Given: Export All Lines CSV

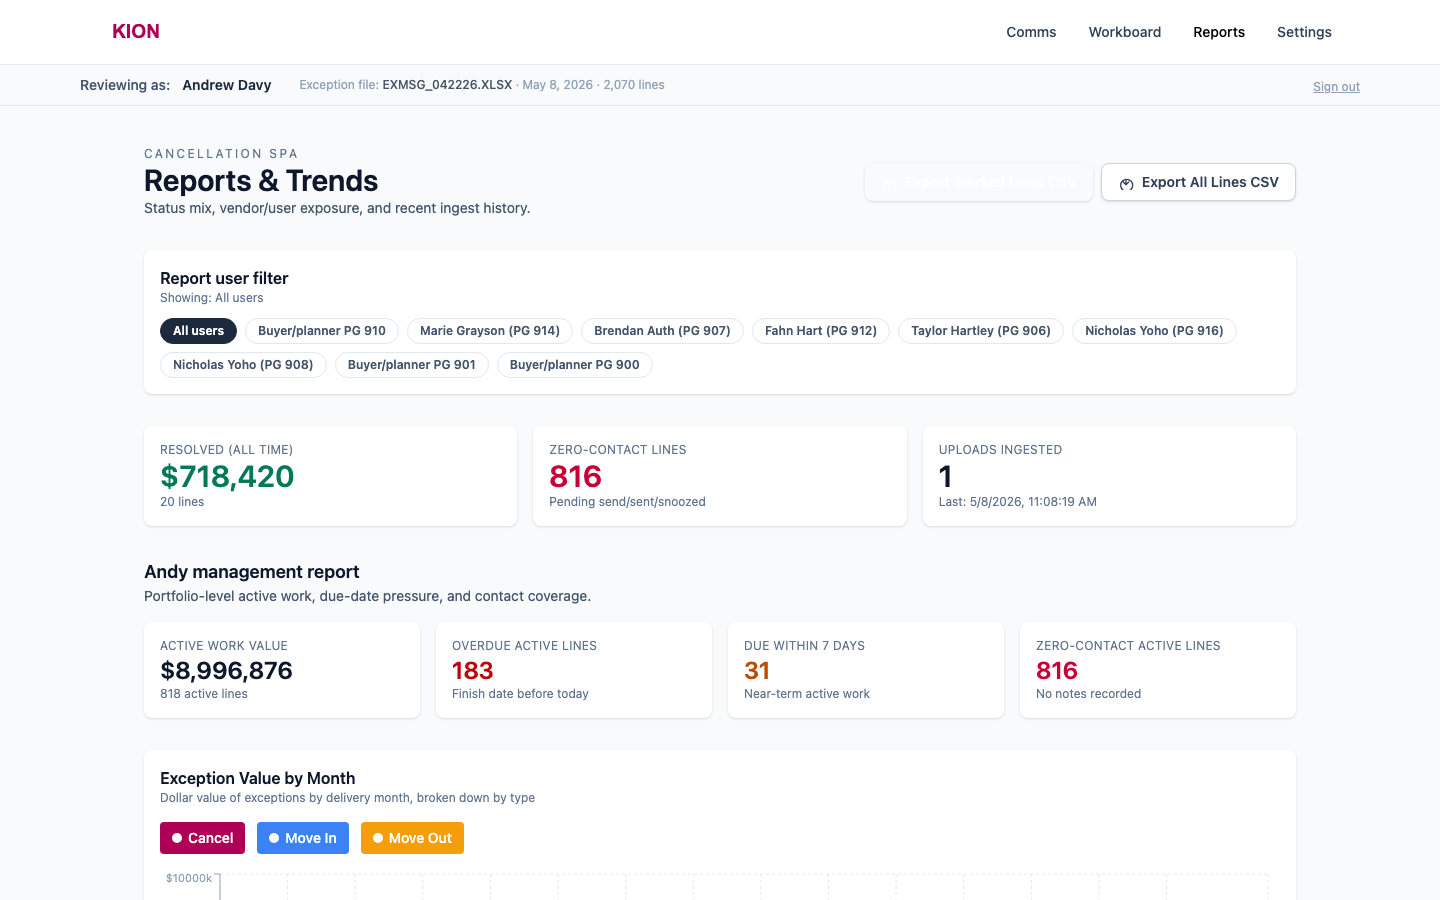Looking at the screenshot, I should point(1198,182).
